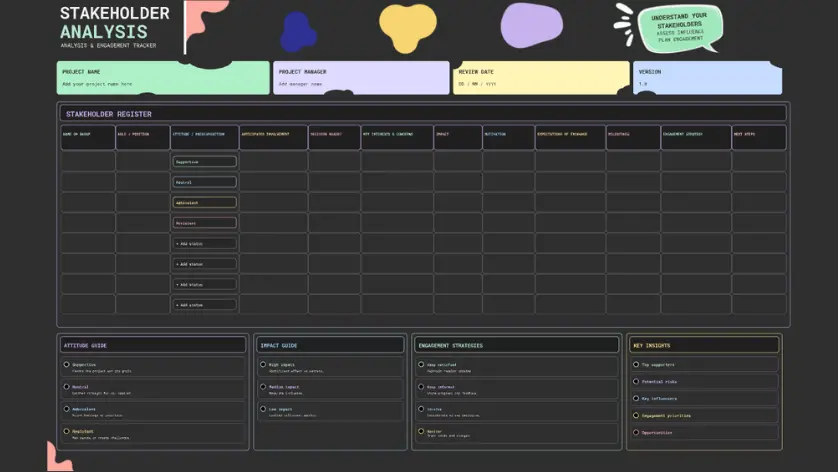Click the Version field

coord(708,78)
